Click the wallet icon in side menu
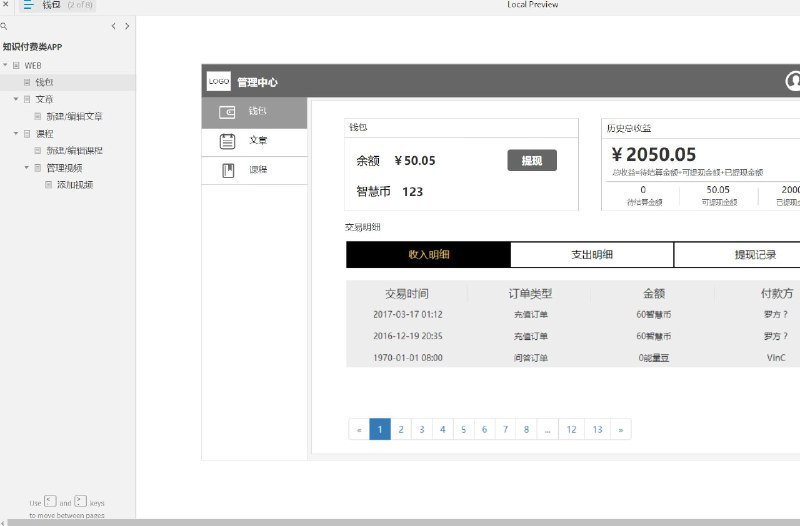 [227, 112]
